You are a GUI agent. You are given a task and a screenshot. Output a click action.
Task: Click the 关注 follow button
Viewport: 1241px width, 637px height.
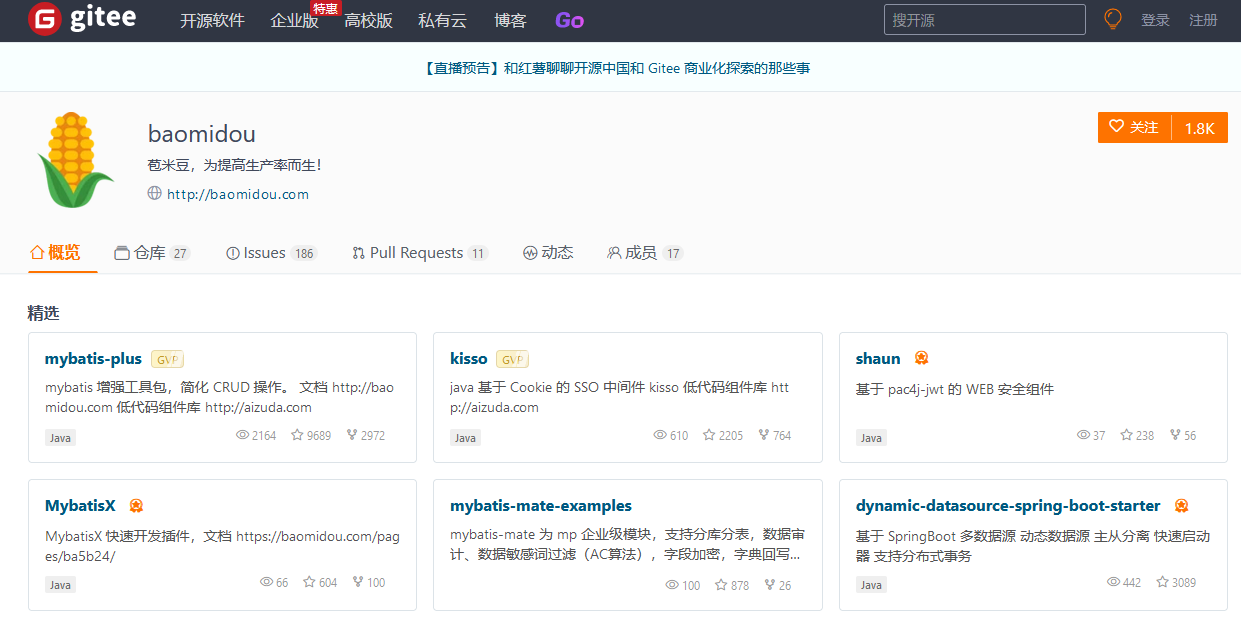click(x=1134, y=127)
